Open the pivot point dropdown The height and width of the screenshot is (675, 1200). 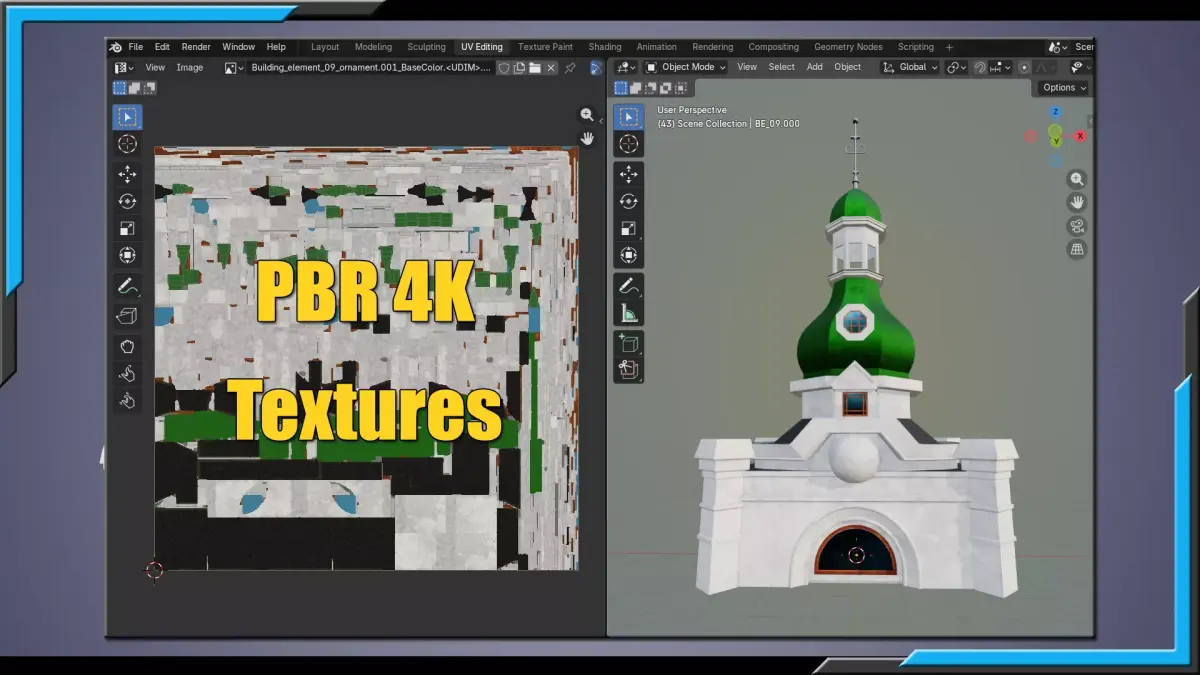click(957, 67)
